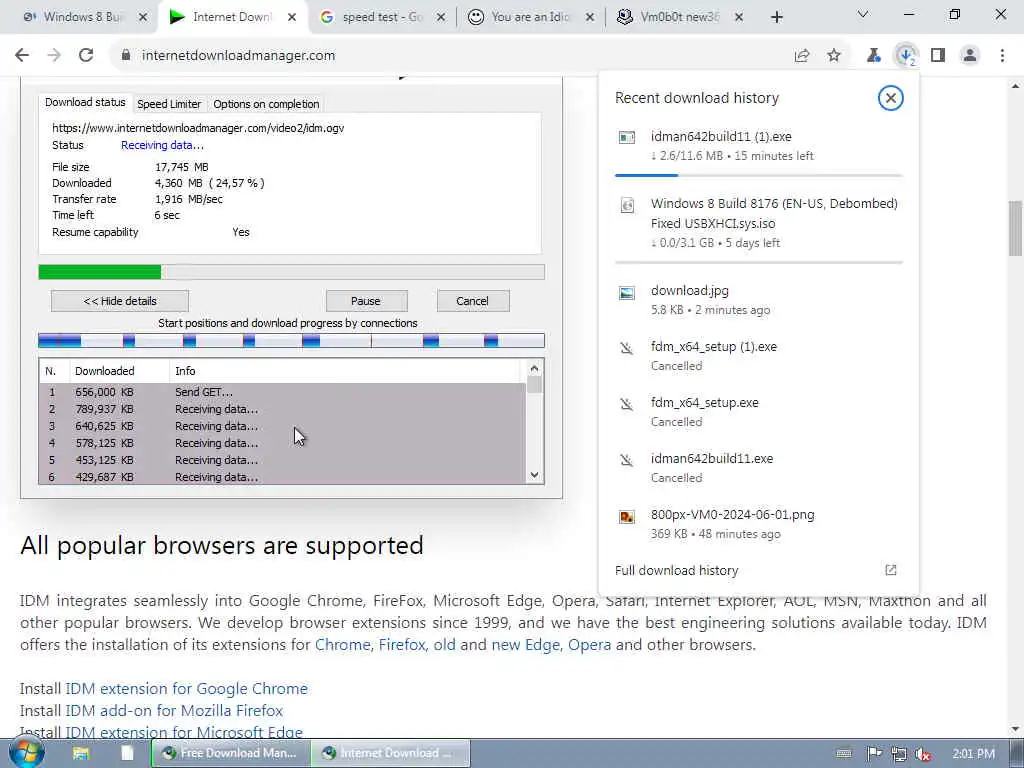
Task: Select the Options on completion tab
Action: click(266, 104)
